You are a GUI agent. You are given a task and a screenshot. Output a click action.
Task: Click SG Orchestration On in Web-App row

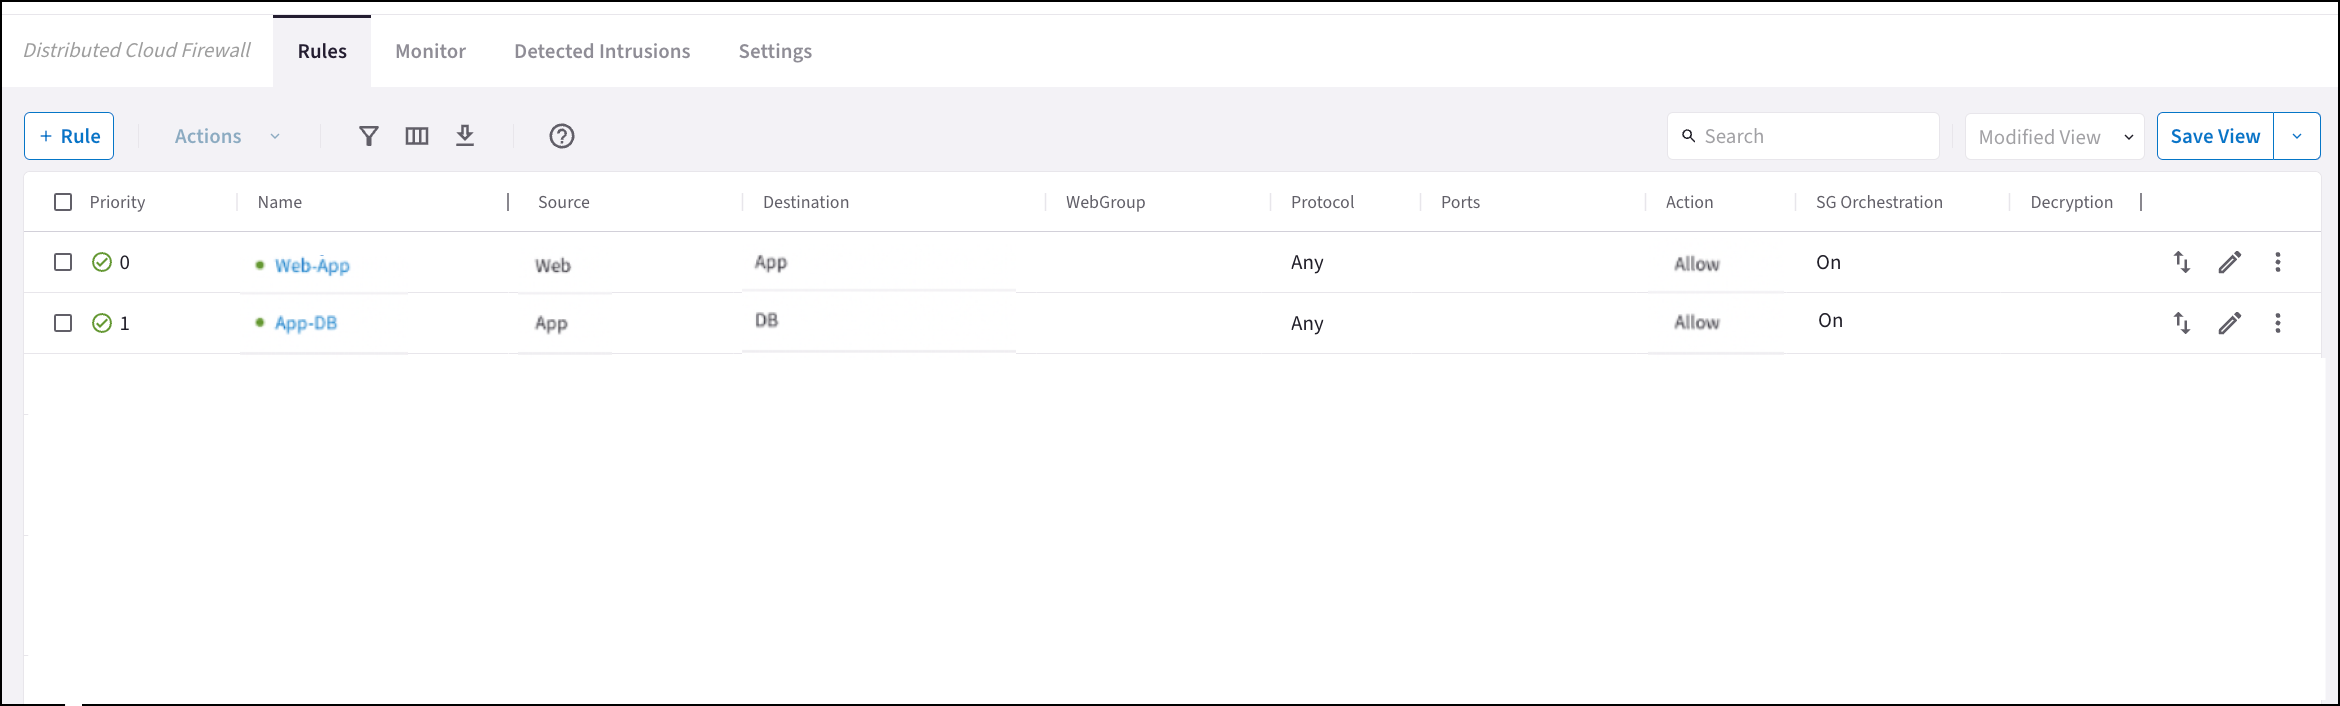click(x=1828, y=262)
